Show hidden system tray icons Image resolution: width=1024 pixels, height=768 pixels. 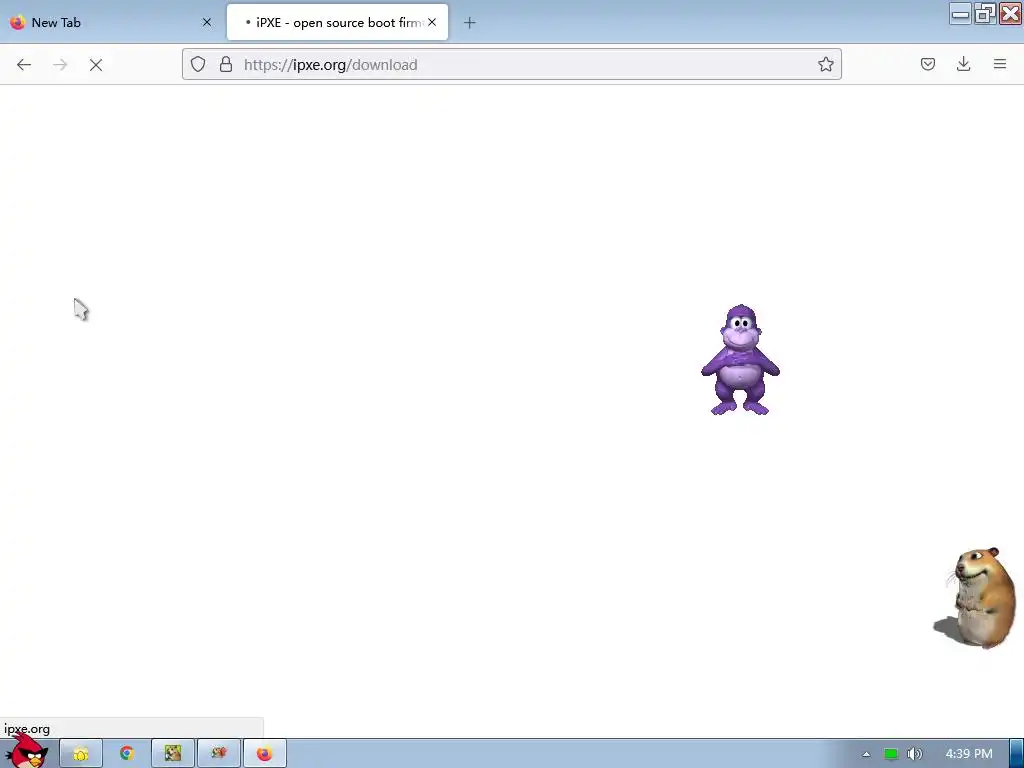(866, 754)
